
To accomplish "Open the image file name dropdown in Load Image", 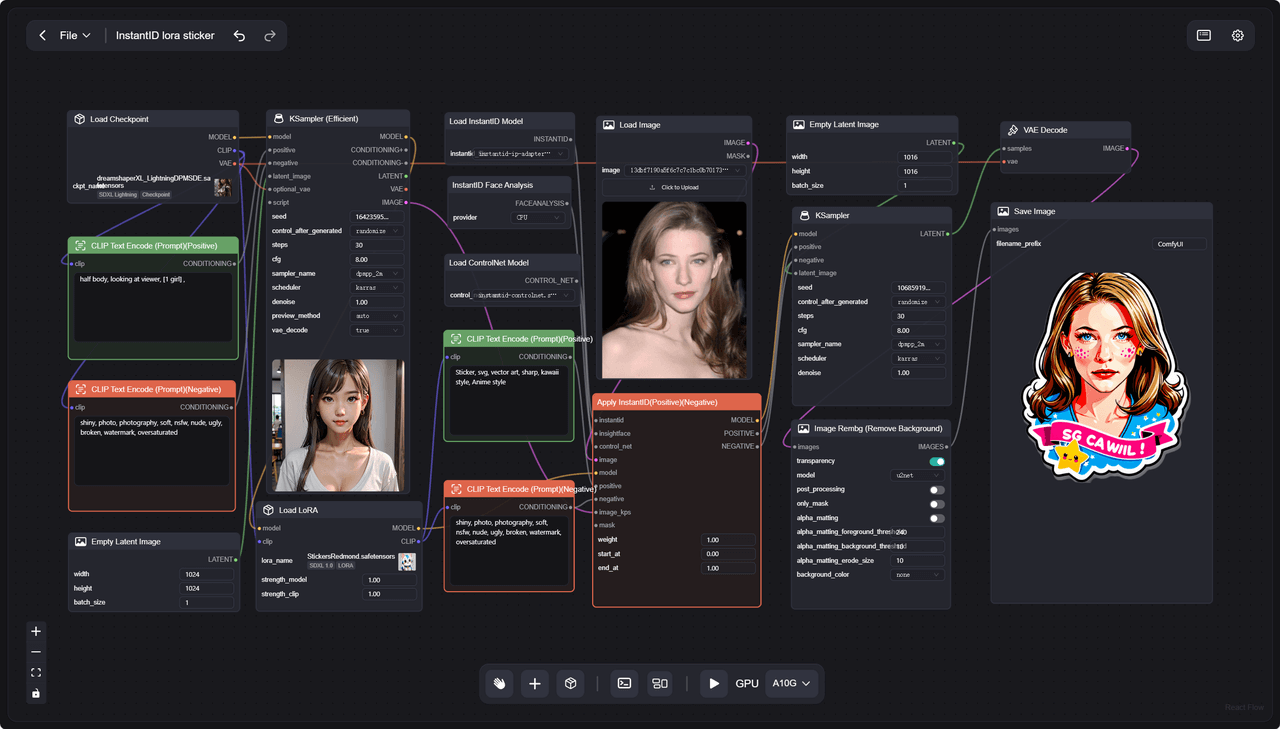I will [685, 170].
